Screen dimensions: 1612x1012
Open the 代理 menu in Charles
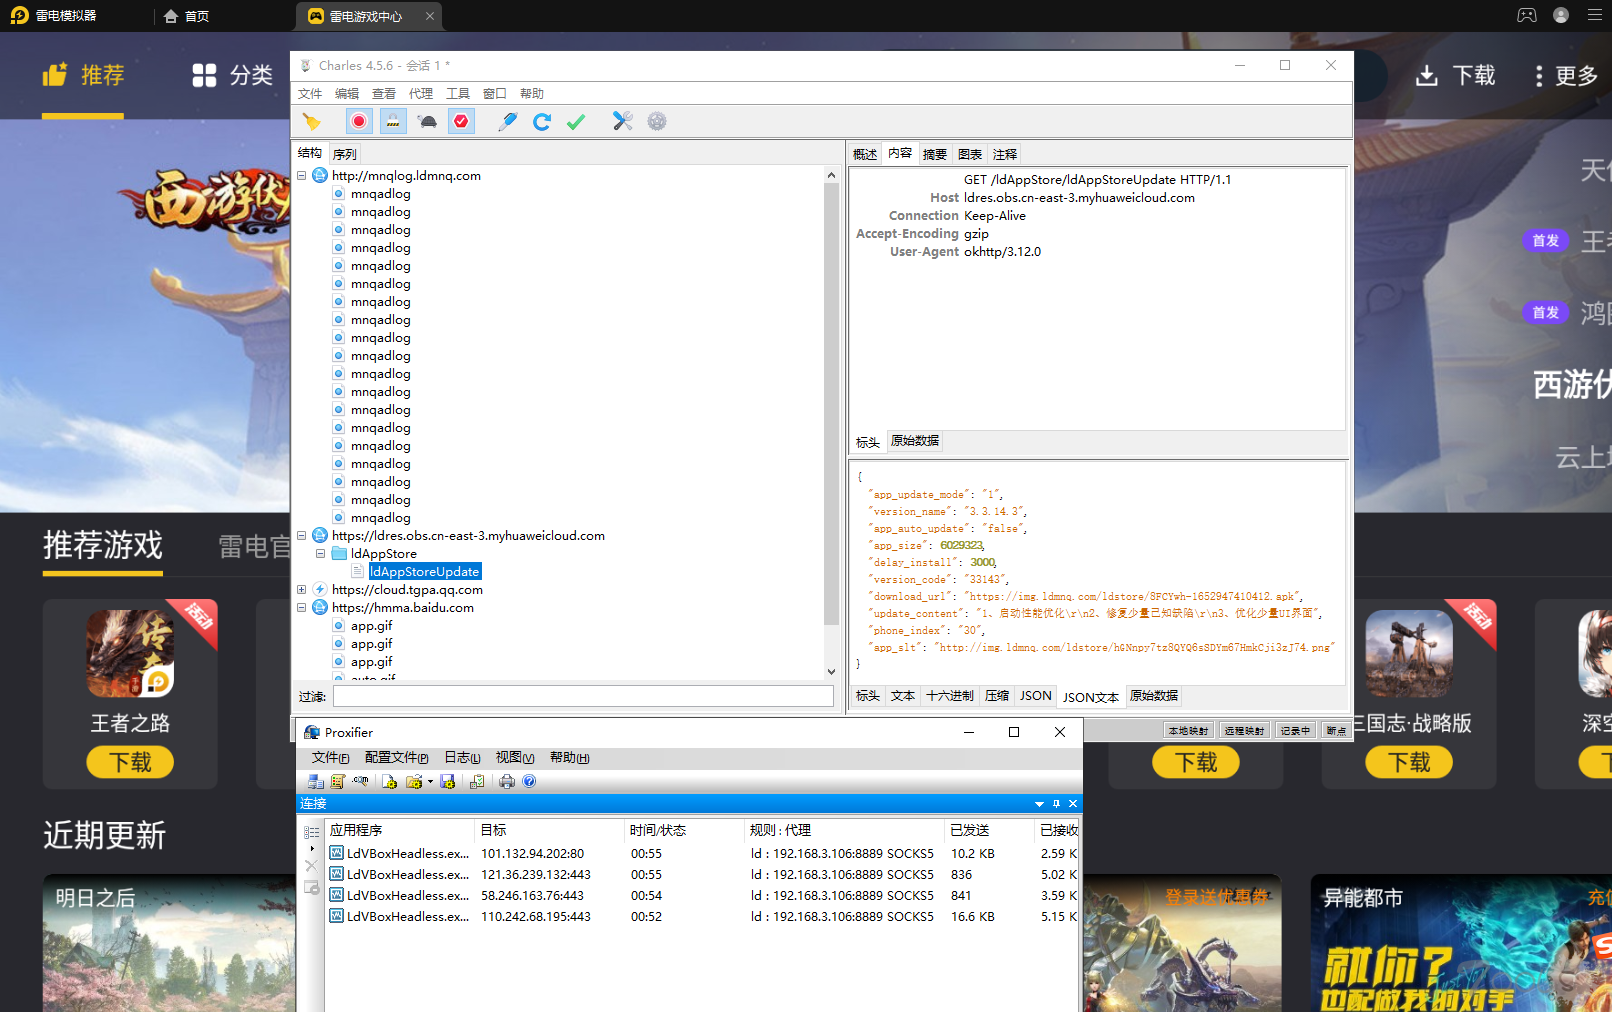(420, 94)
